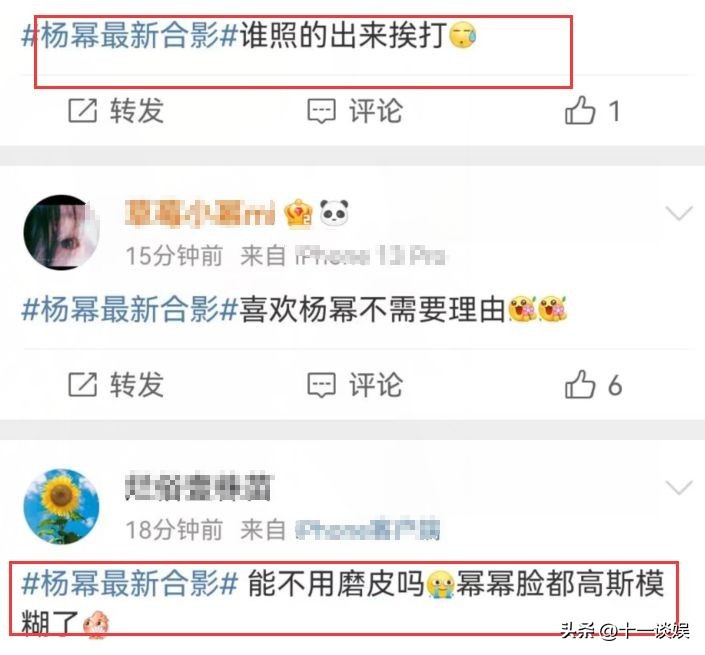Click the comment bubble icon under the 15分钟前 post

pyautogui.click(x=321, y=385)
